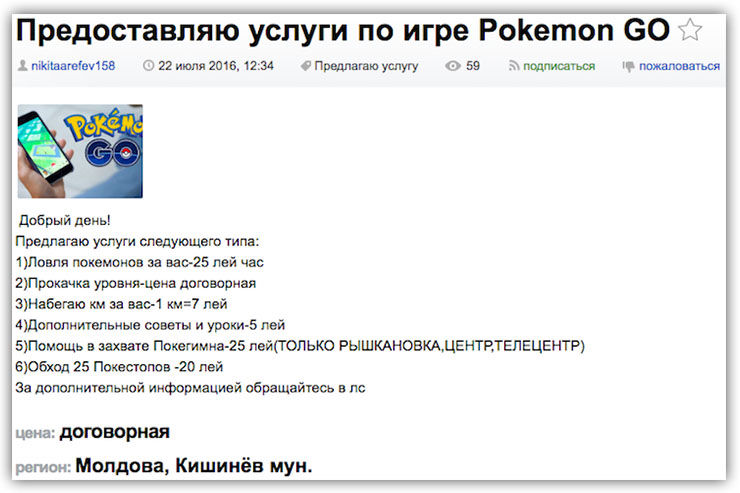This screenshot has width=740, height=493.
Task: Click the line about обращайтесь в лс
Action: (x=191, y=388)
